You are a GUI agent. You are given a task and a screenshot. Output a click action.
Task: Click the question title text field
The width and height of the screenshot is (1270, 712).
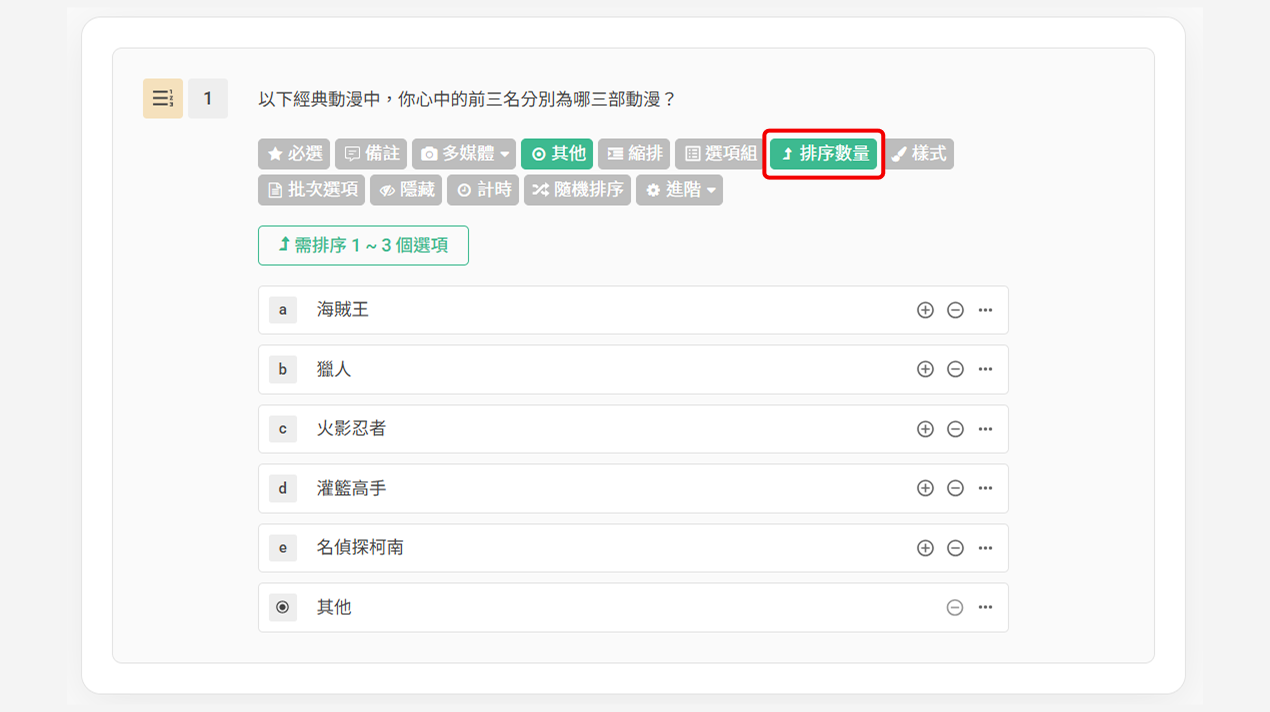tap(467, 100)
